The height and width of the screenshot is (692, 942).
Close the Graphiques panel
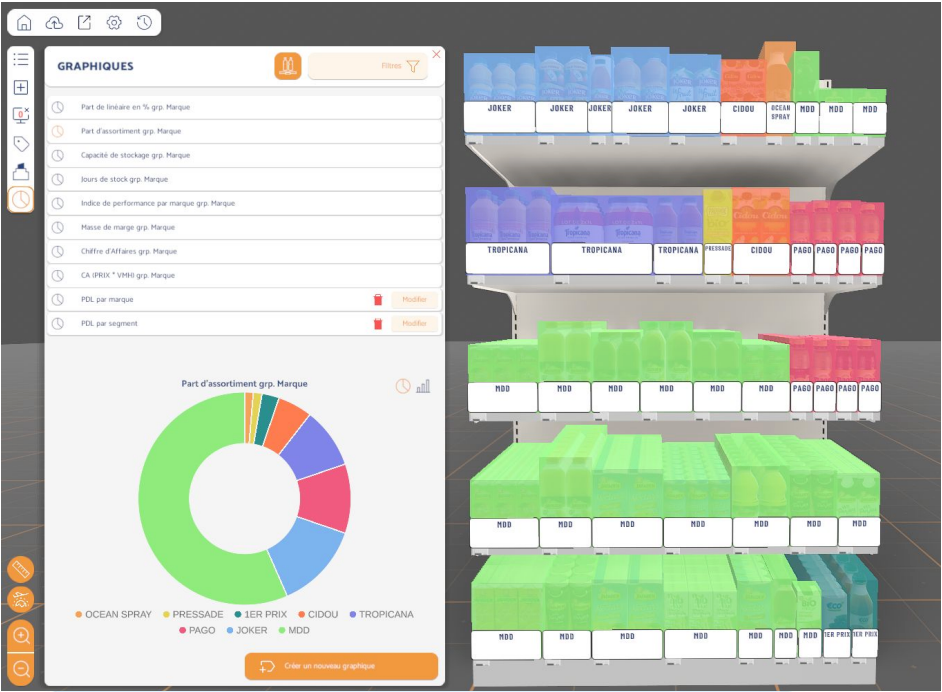pos(437,55)
